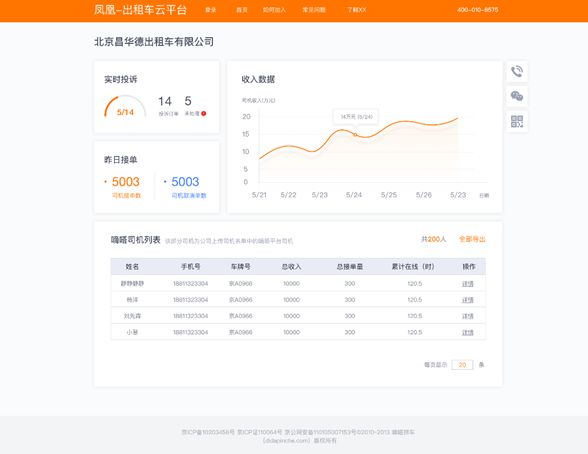The width and height of the screenshot is (588, 454).
Task: Click the 5/21 date label on chart axis
Action: (x=259, y=195)
